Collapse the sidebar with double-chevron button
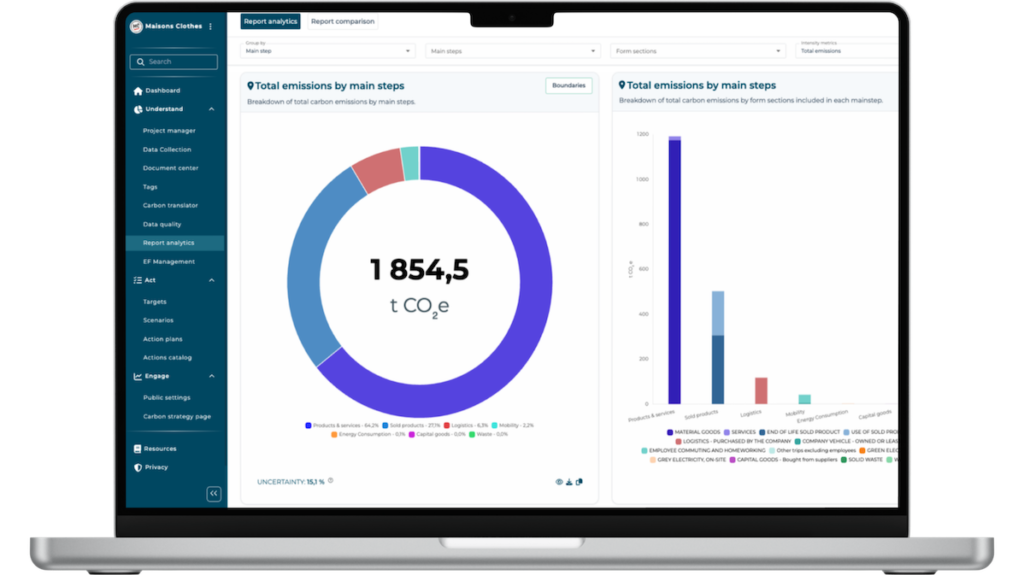The width and height of the screenshot is (1024, 575). coord(214,493)
